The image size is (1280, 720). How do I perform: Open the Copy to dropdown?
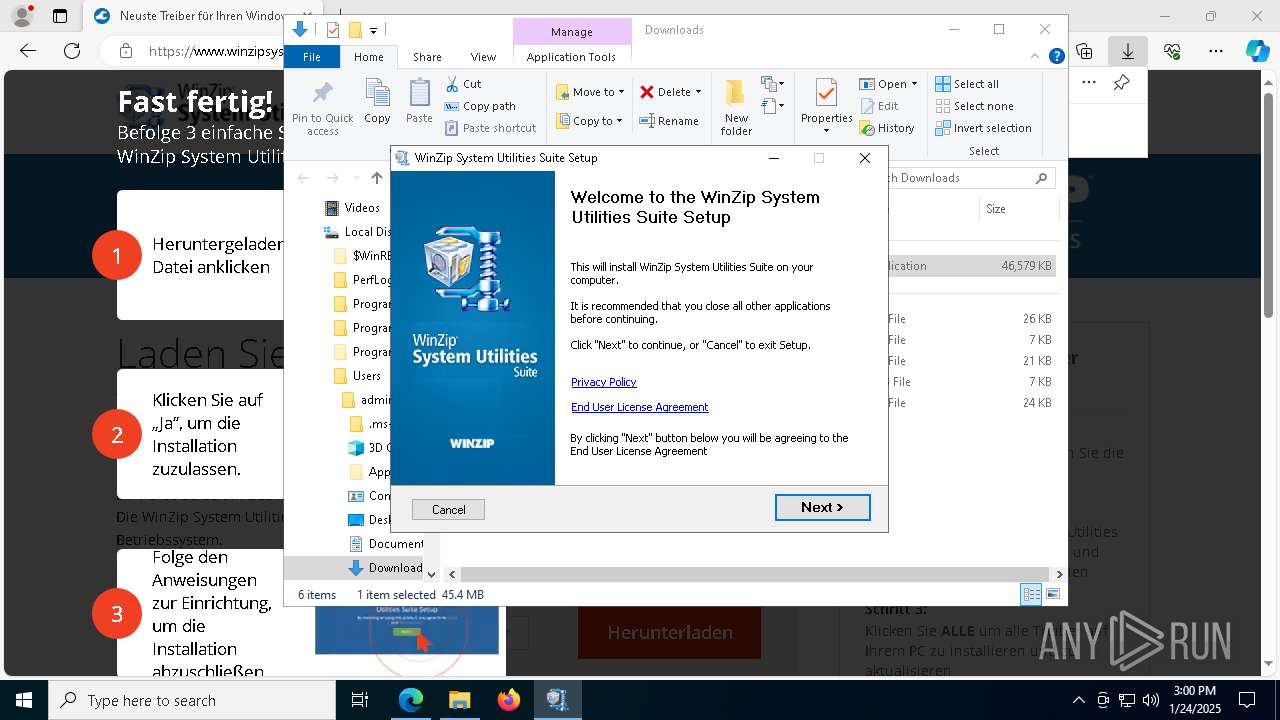tap(589, 121)
